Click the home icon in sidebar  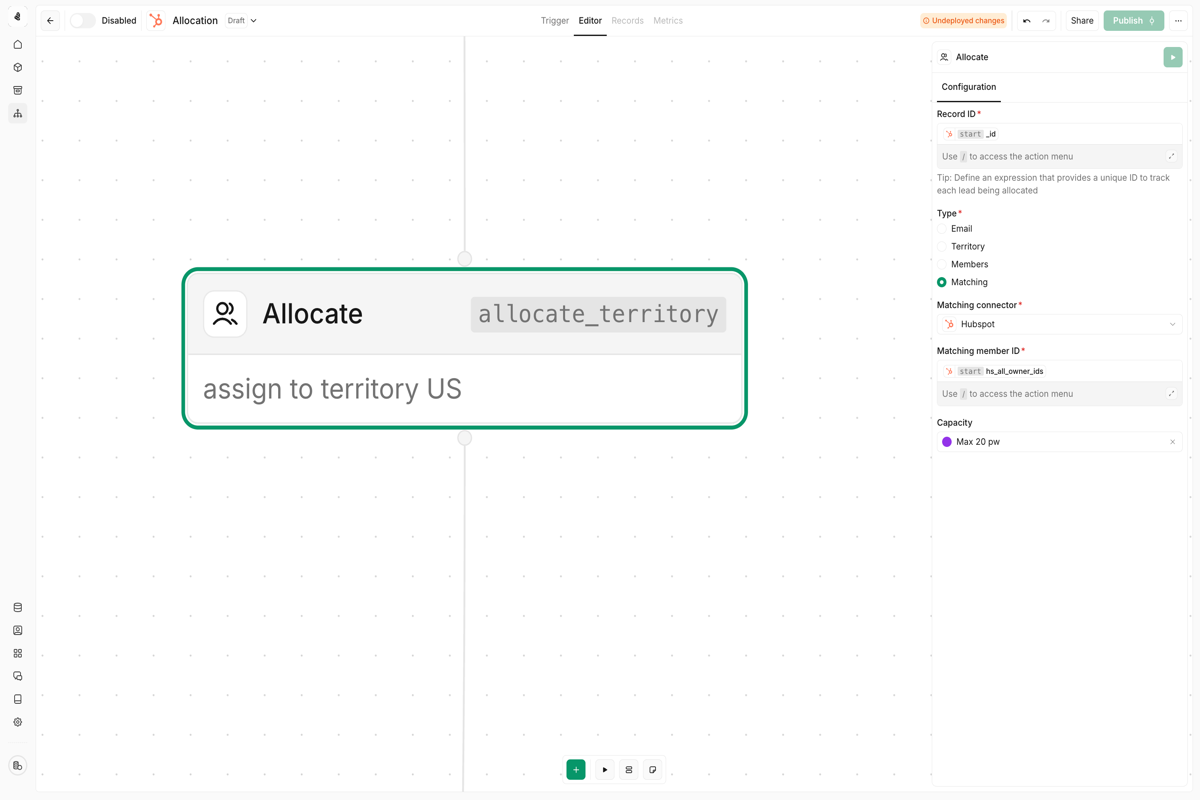[x=18, y=45]
